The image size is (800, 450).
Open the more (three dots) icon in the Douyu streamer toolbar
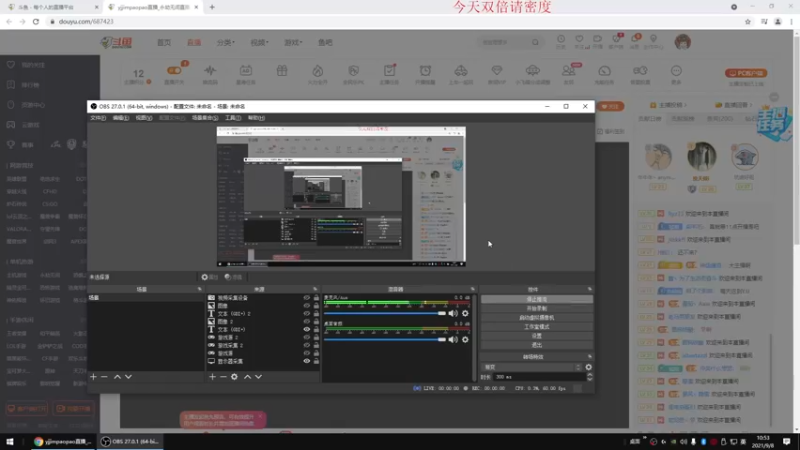(x=676, y=71)
